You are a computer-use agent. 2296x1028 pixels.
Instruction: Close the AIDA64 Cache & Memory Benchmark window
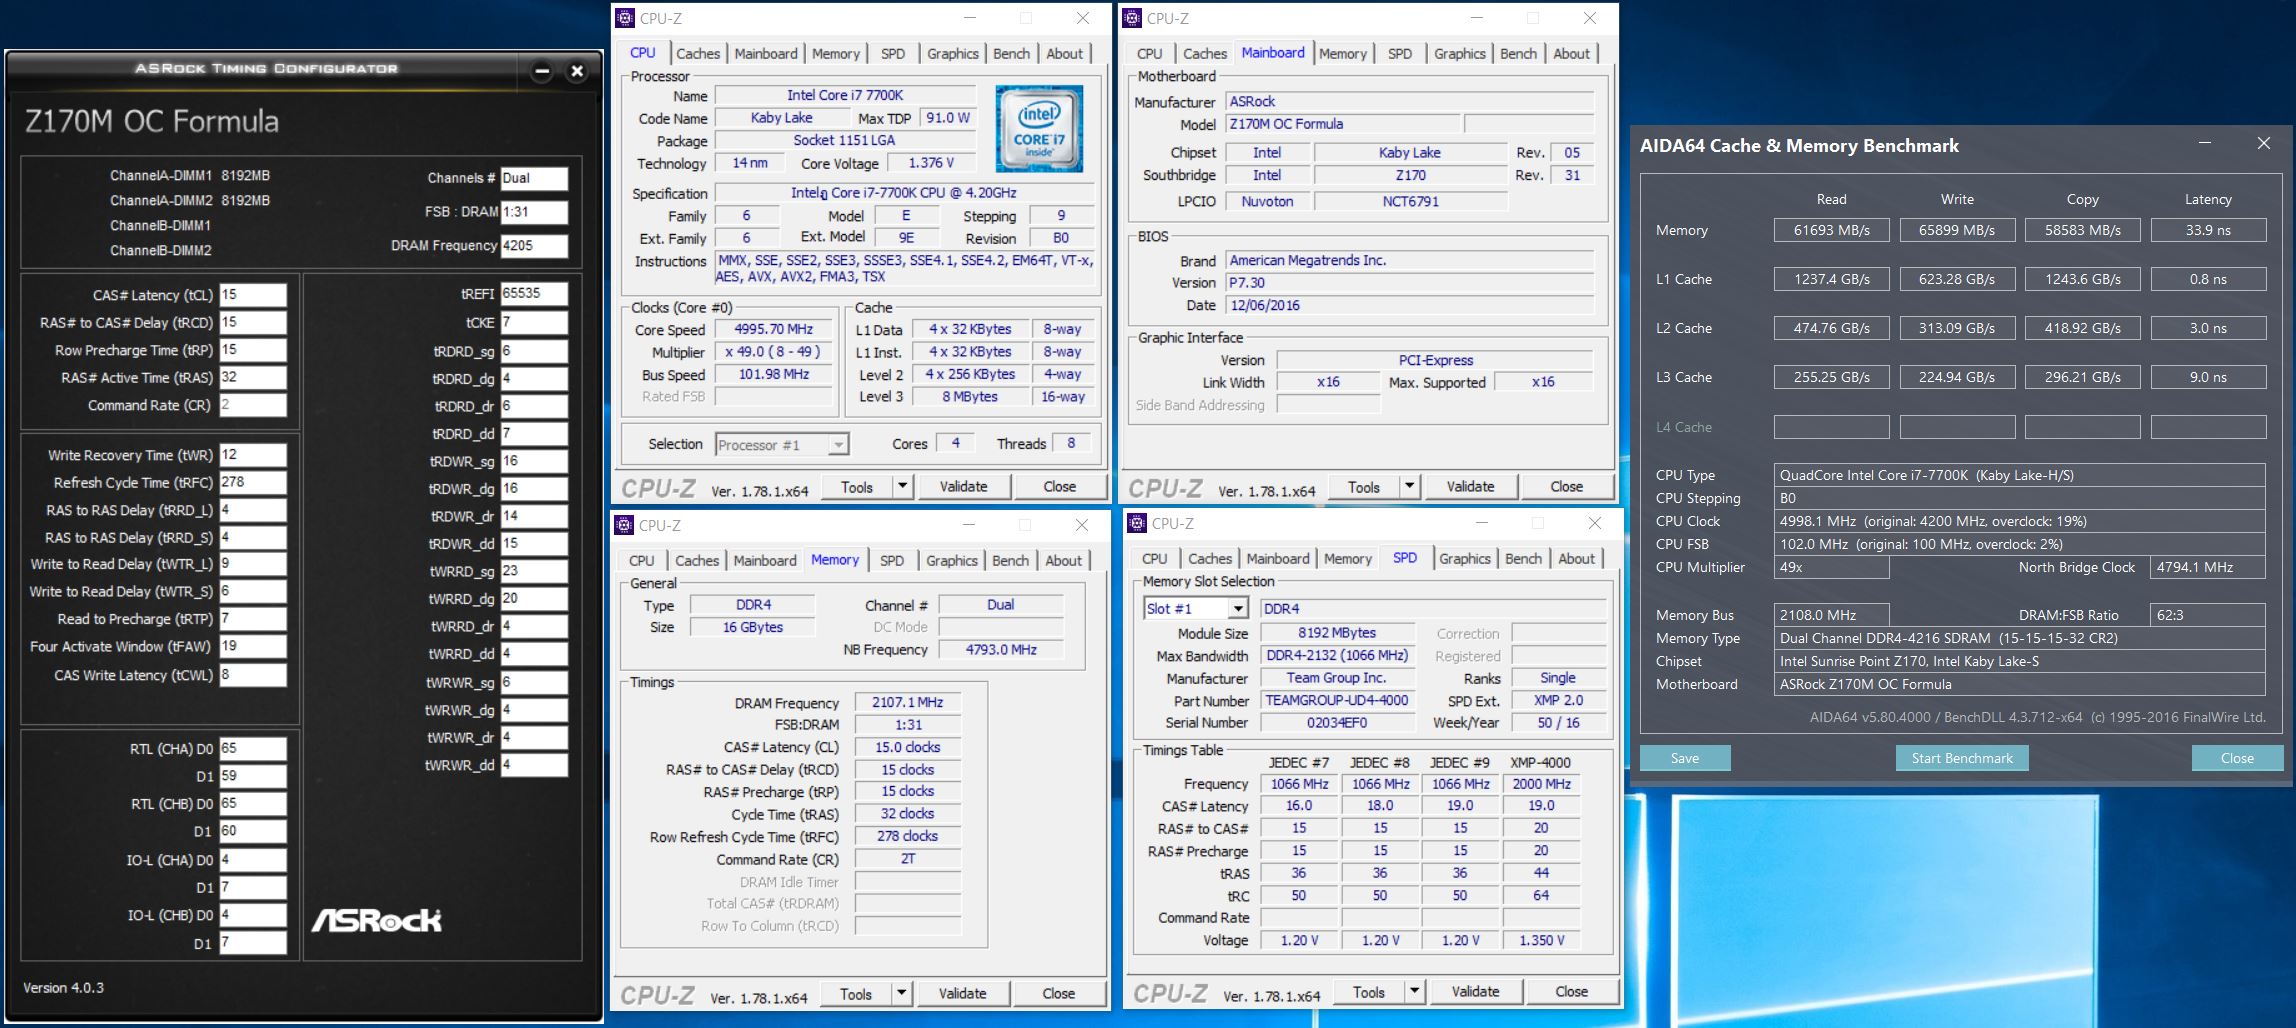click(2264, 144)
